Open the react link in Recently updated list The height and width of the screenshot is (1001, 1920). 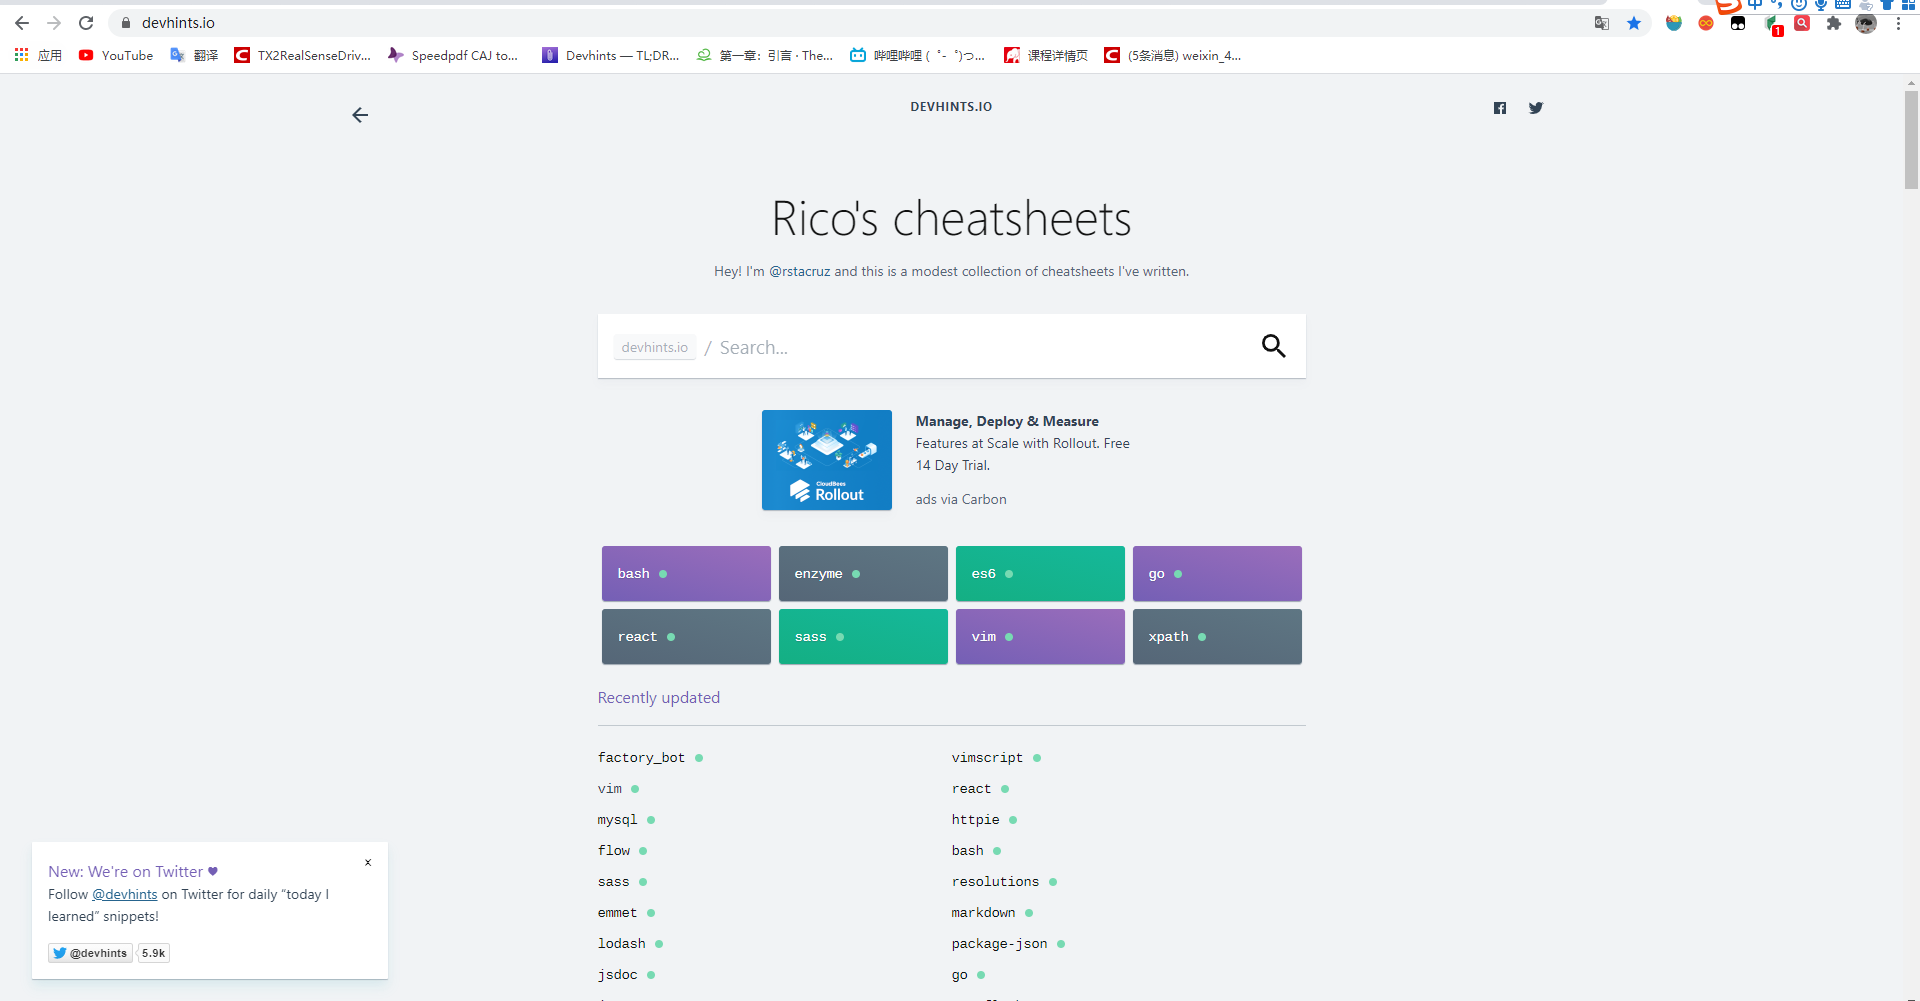click(x=972, y=789)
